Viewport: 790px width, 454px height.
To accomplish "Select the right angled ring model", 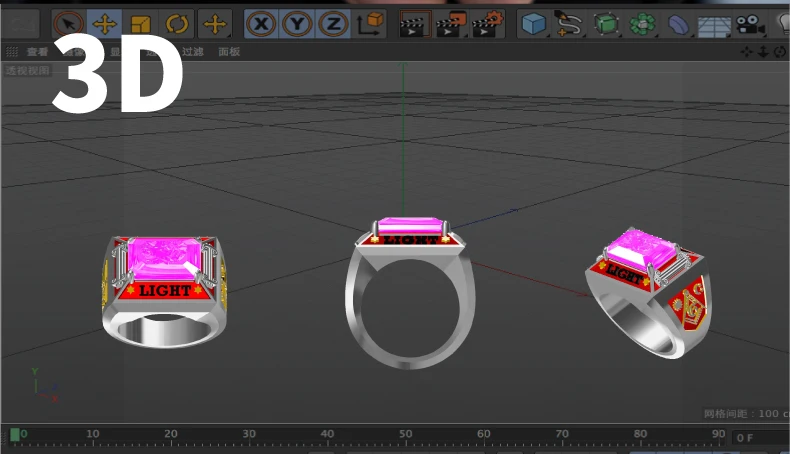I will [649, 292].
